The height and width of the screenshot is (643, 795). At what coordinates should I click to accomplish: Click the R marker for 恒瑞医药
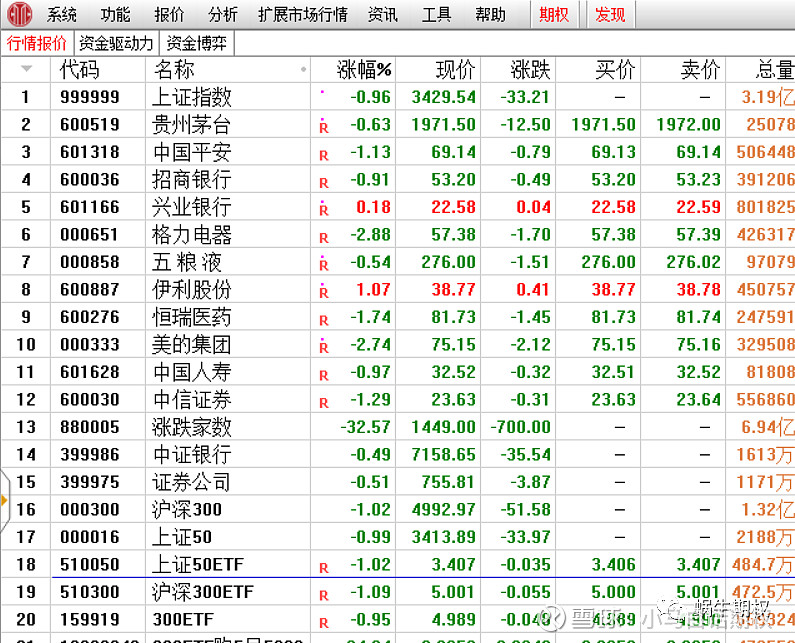pyautogui.click(x=323, y=320)
